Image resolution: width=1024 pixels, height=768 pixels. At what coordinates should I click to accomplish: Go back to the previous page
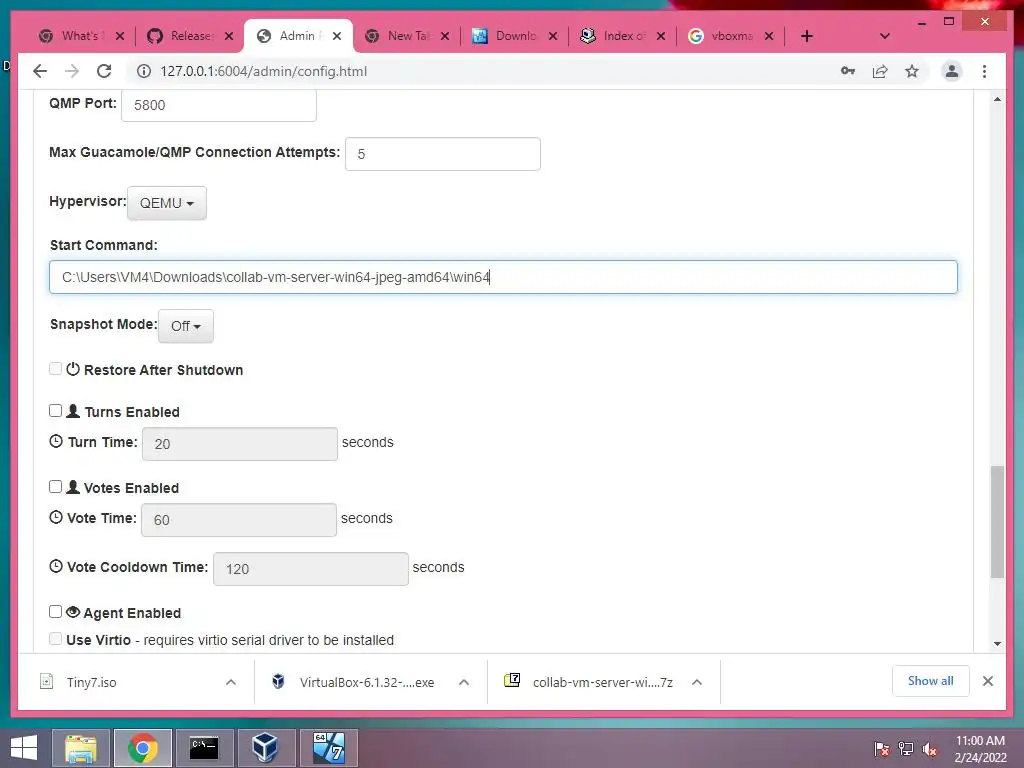click(40, 71)
